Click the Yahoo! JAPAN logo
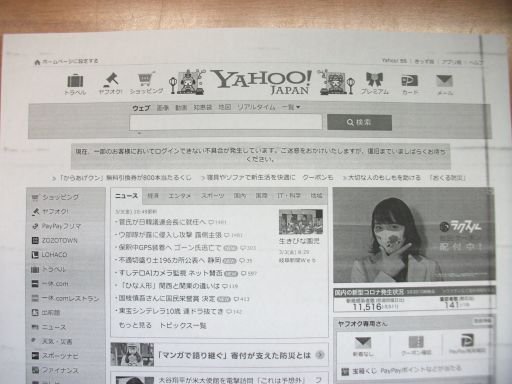Image resolution: width=512 pixels, height=384 pixels. pyautogui.click(x=262, y=82)
